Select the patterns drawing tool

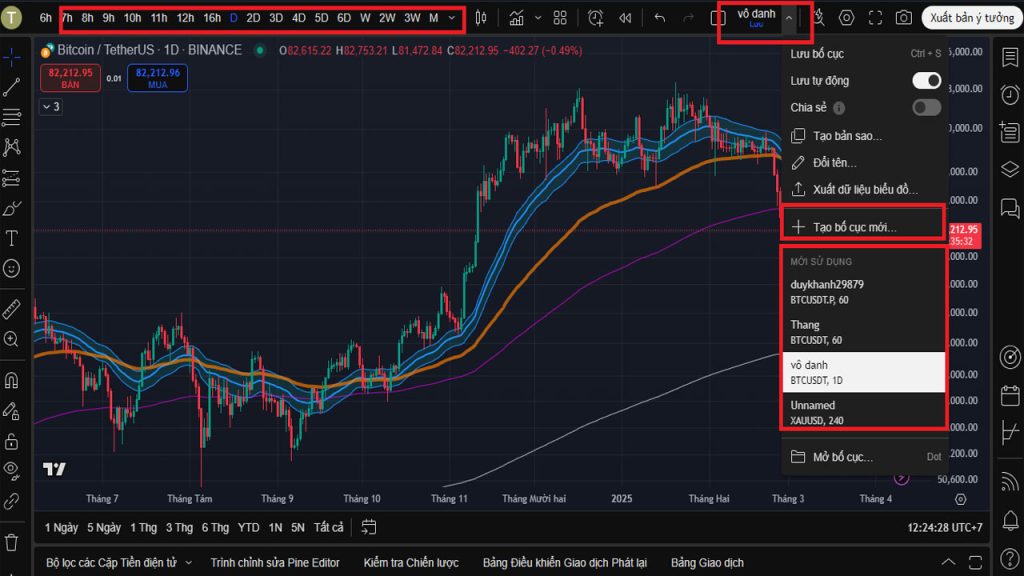click(x=12, y=148)
